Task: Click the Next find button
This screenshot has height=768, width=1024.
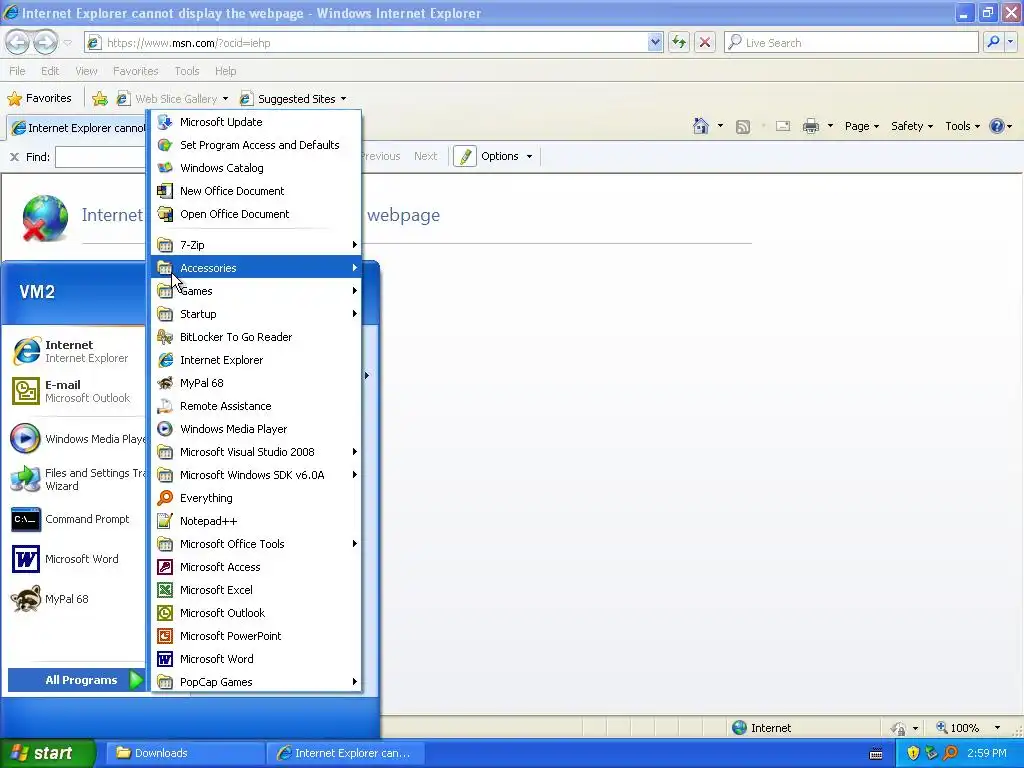Action: (425, 156)
